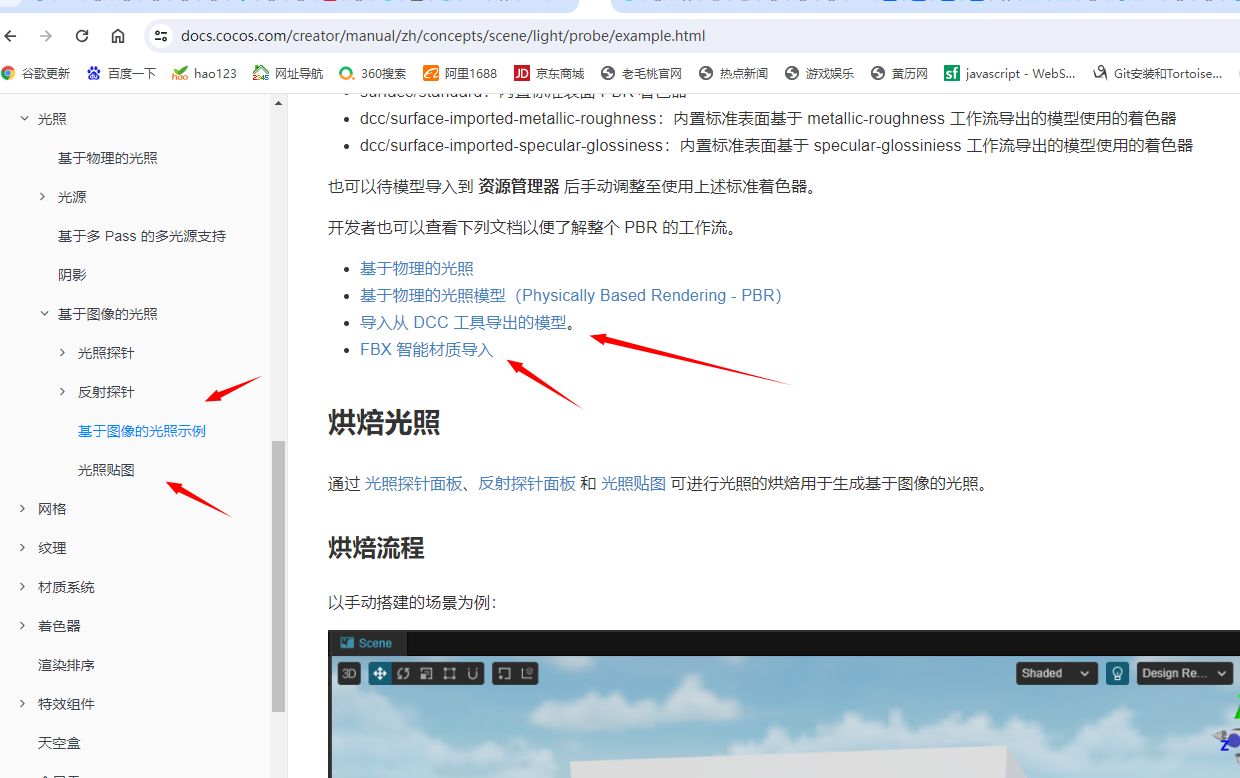
Task: Follow the FBX 智能材质导入 link
Action: tap(427, 349)
